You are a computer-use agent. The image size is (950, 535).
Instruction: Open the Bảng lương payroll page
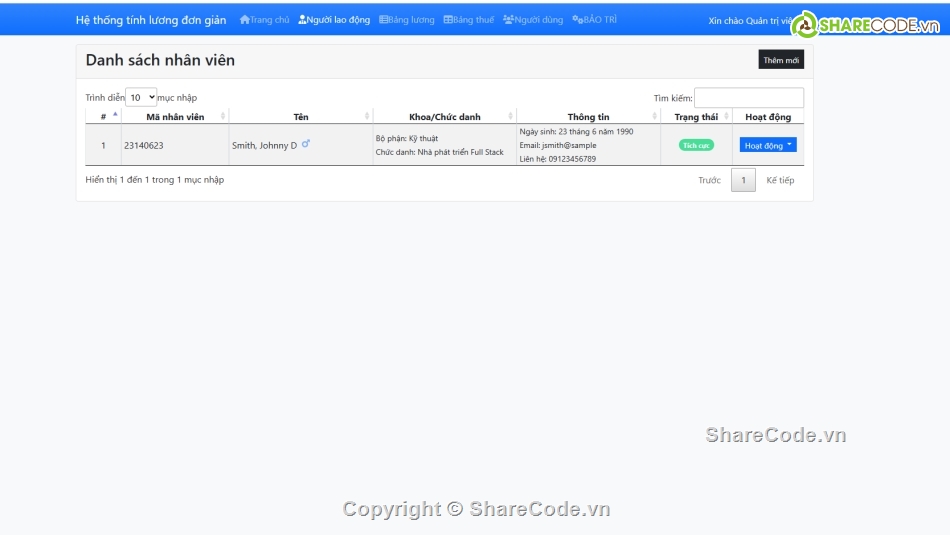[x=407, y=20]
